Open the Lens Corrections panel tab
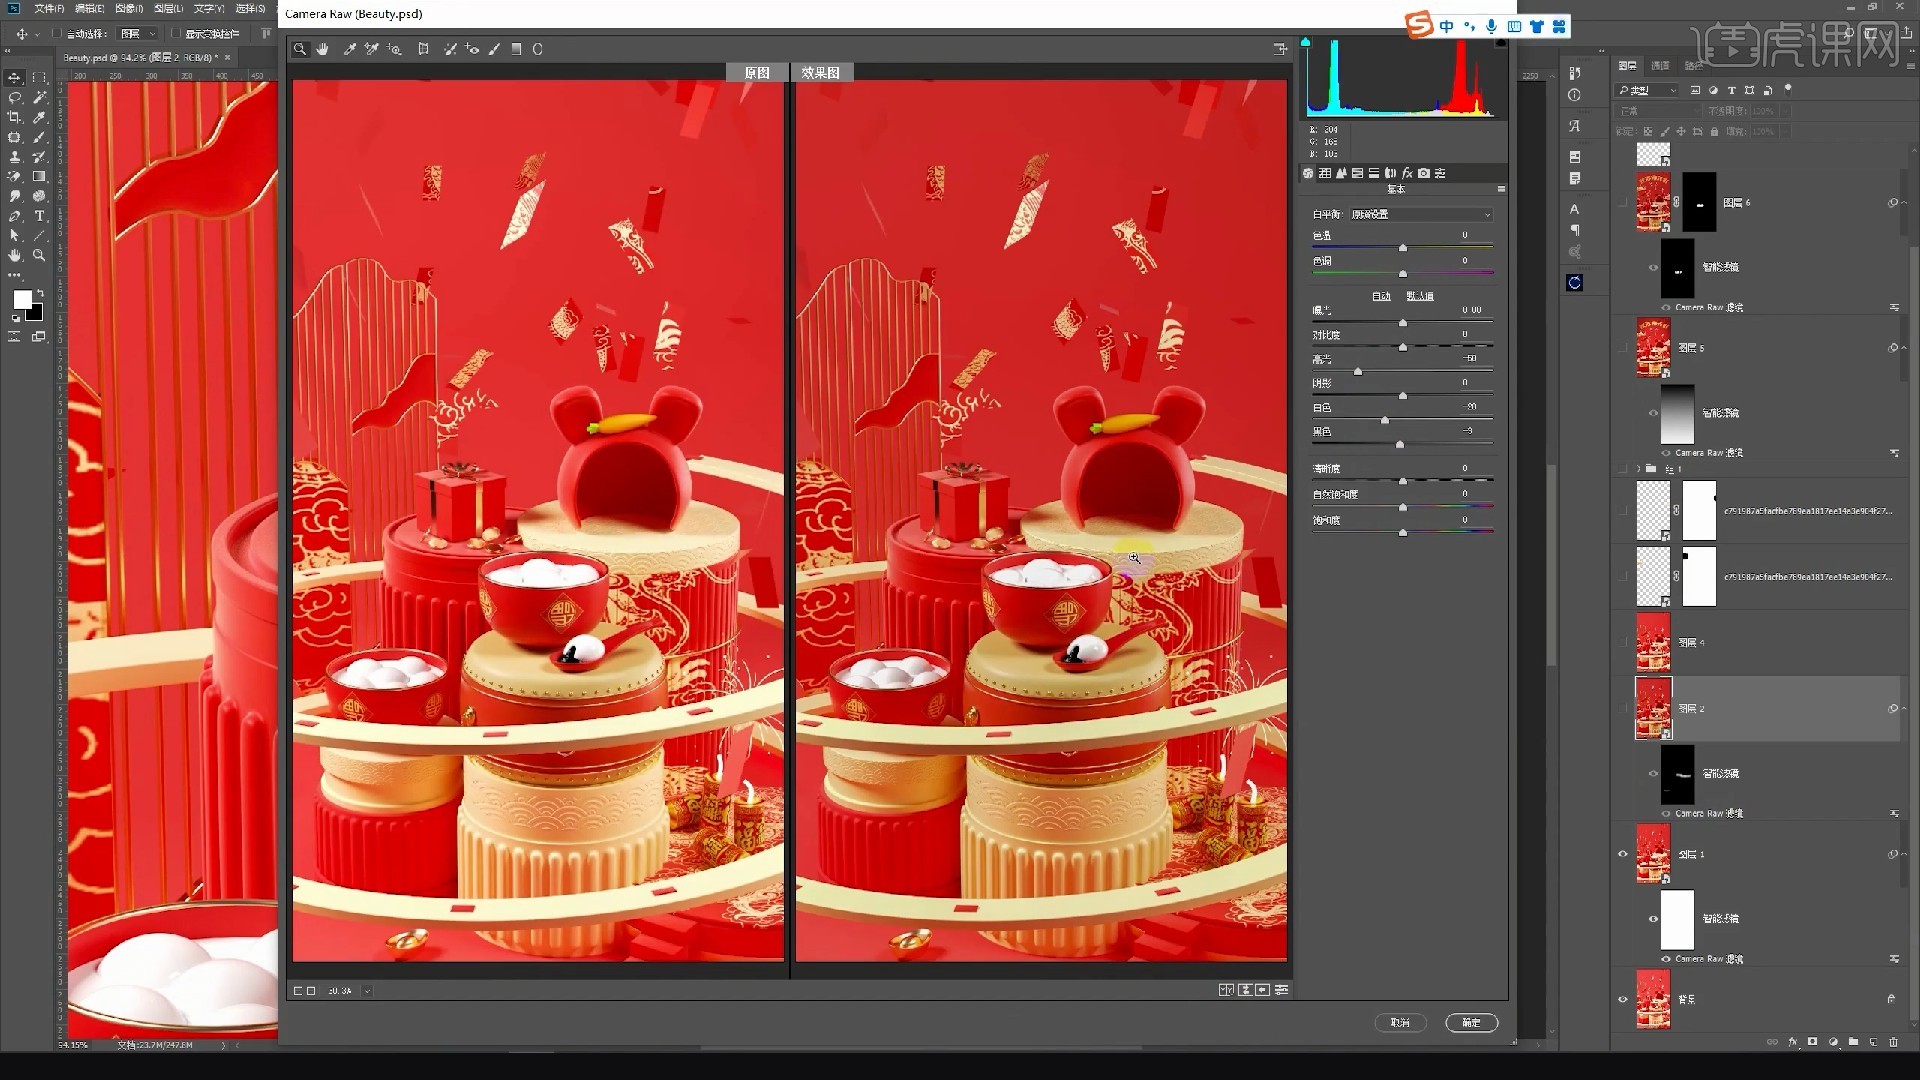This screenshot has height=1080, width=1920. [x=1390, y=173]
